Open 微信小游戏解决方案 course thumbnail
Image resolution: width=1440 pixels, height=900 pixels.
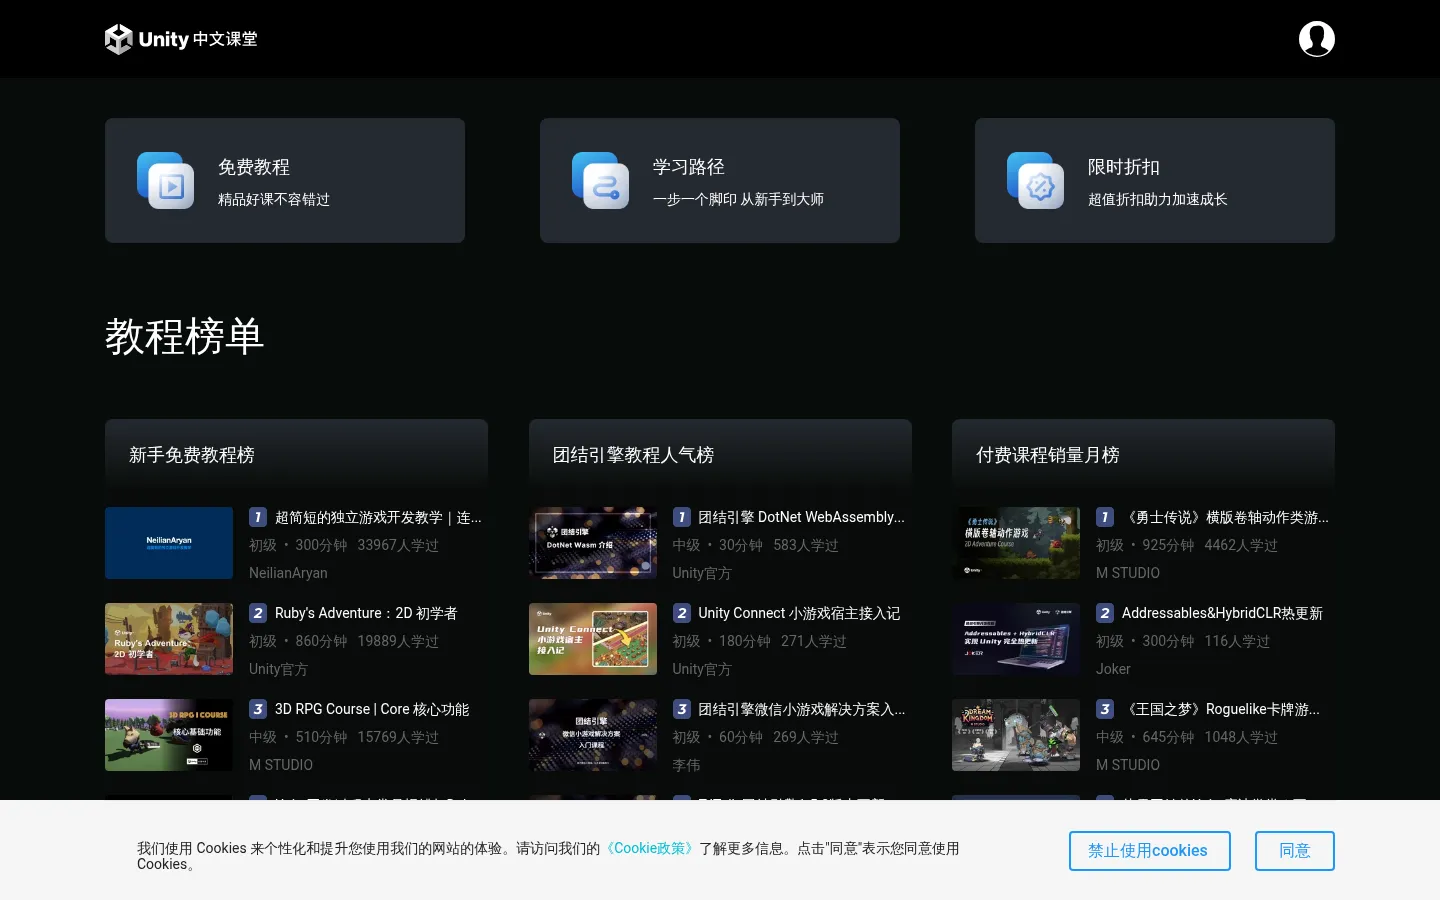click(x=593, y=735)
